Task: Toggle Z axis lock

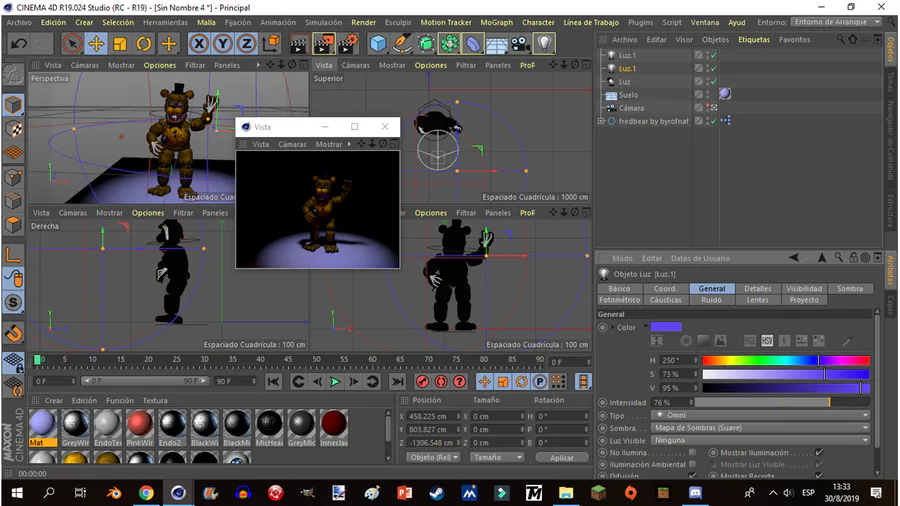Action: click(246, 44)
